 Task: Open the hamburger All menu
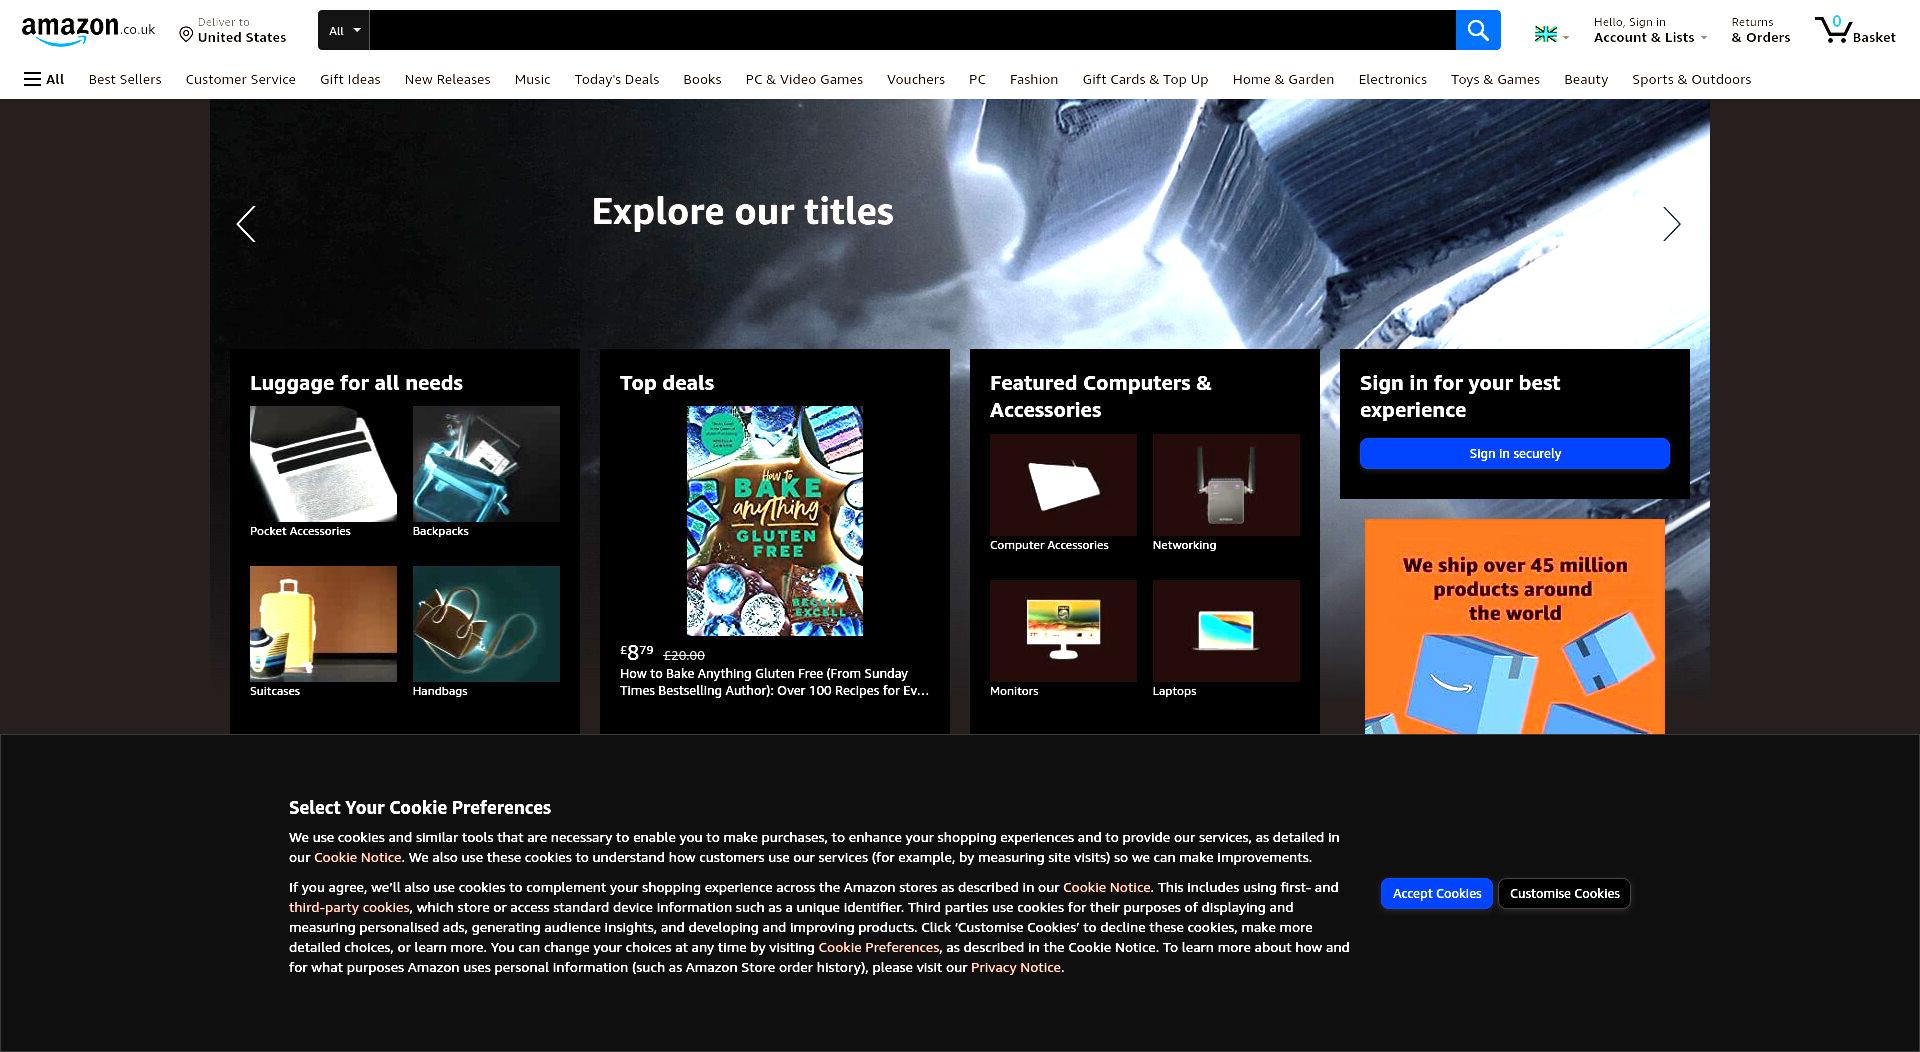tap(44, 79)
